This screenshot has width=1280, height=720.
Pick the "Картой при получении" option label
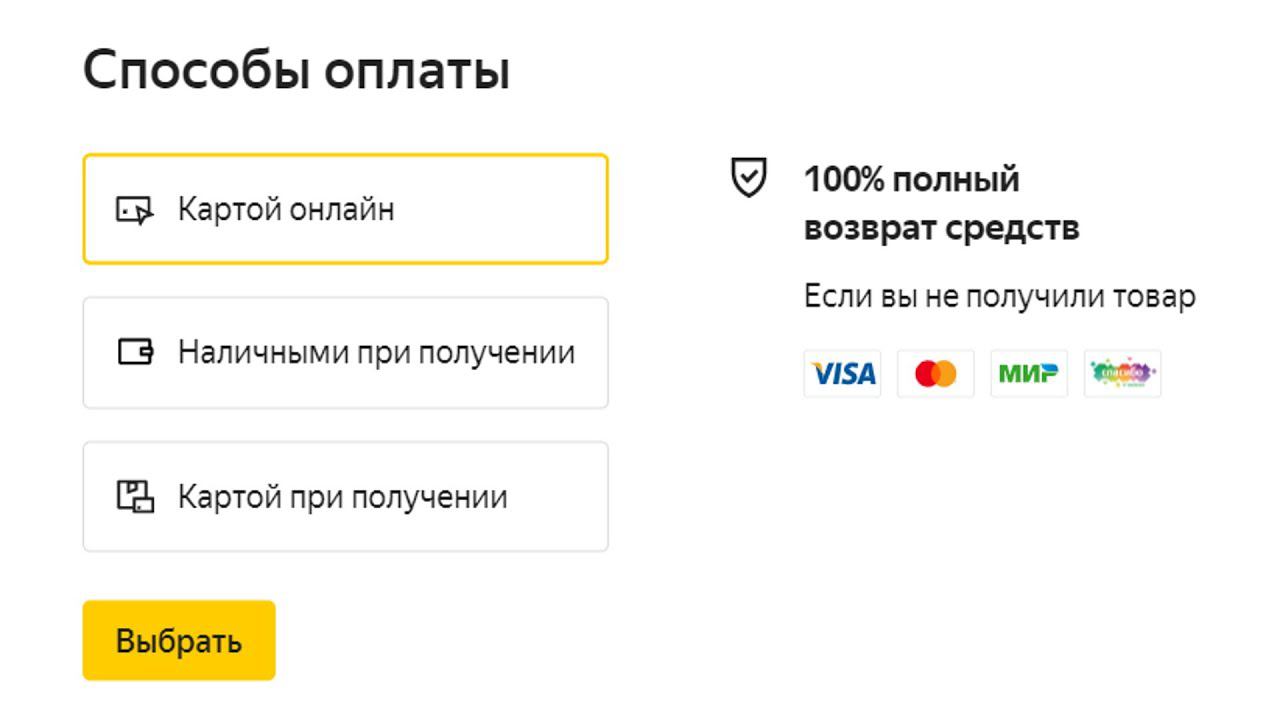point(342,497)
